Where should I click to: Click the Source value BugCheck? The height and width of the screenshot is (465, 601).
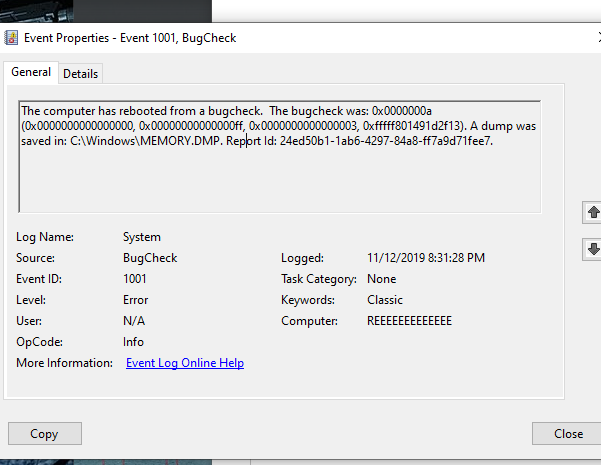tap(150, 258)
